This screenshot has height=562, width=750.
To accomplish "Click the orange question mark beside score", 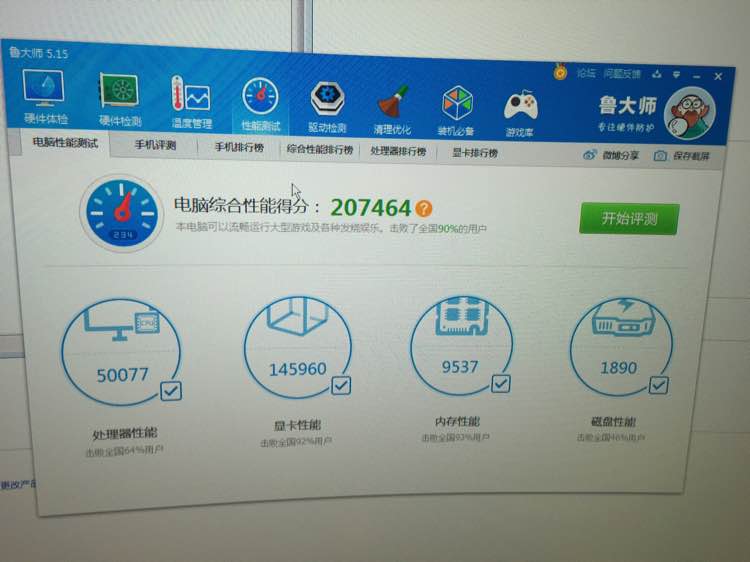I will (x=424, y=208).
